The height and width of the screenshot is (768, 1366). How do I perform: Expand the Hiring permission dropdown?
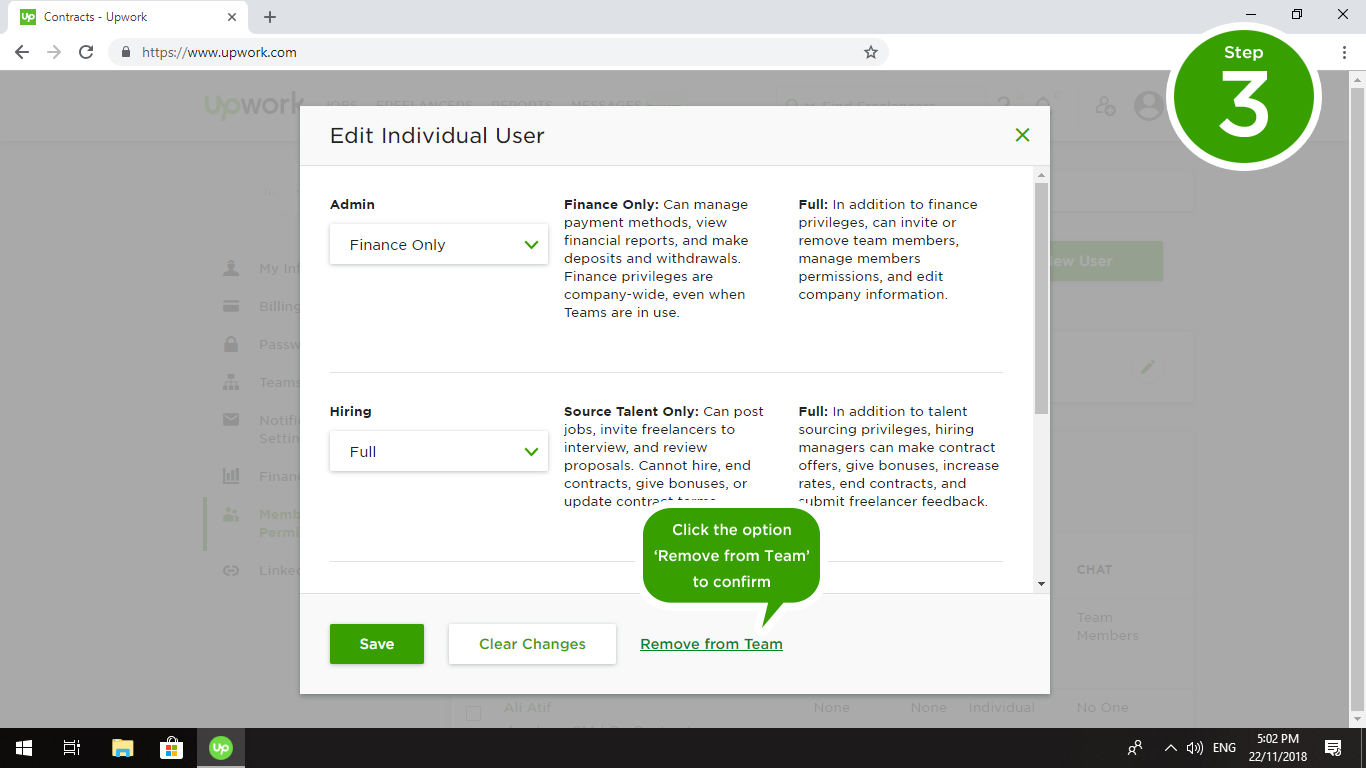click(x=438, y=452)
